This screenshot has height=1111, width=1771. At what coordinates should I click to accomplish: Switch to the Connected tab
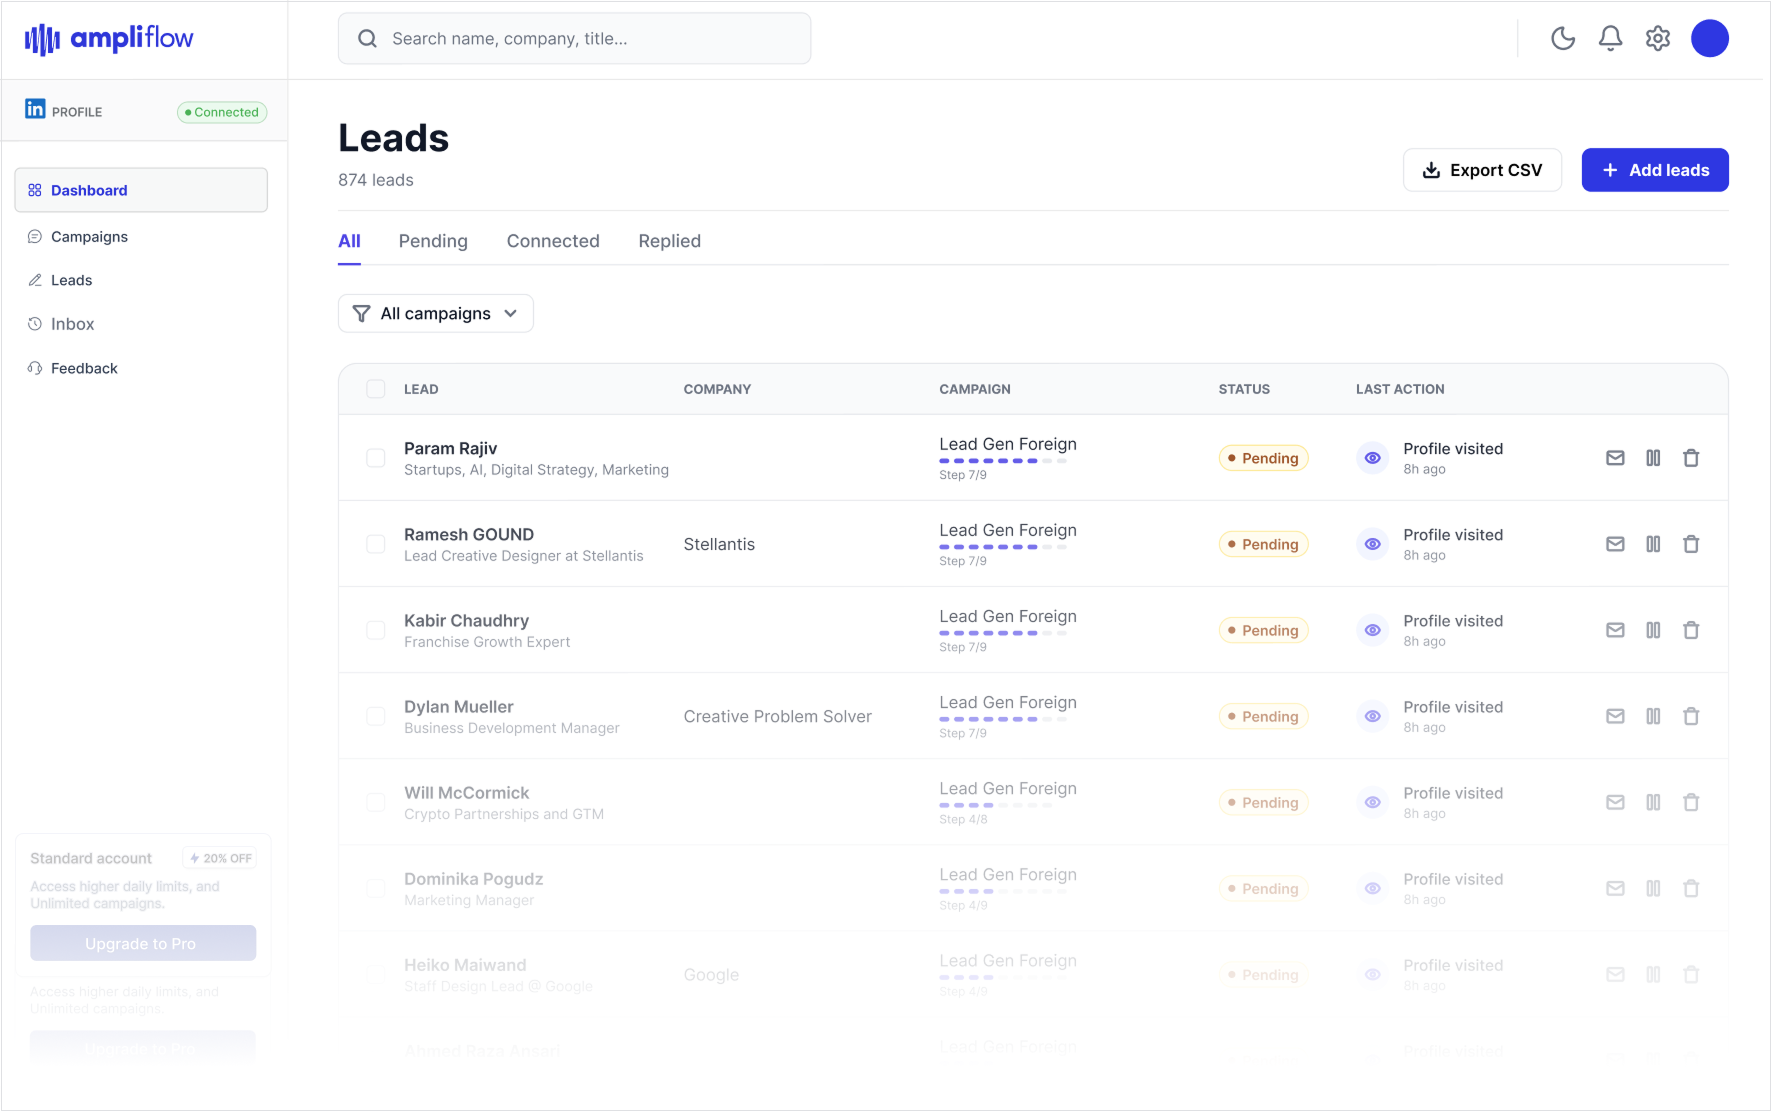pos(553,241)
